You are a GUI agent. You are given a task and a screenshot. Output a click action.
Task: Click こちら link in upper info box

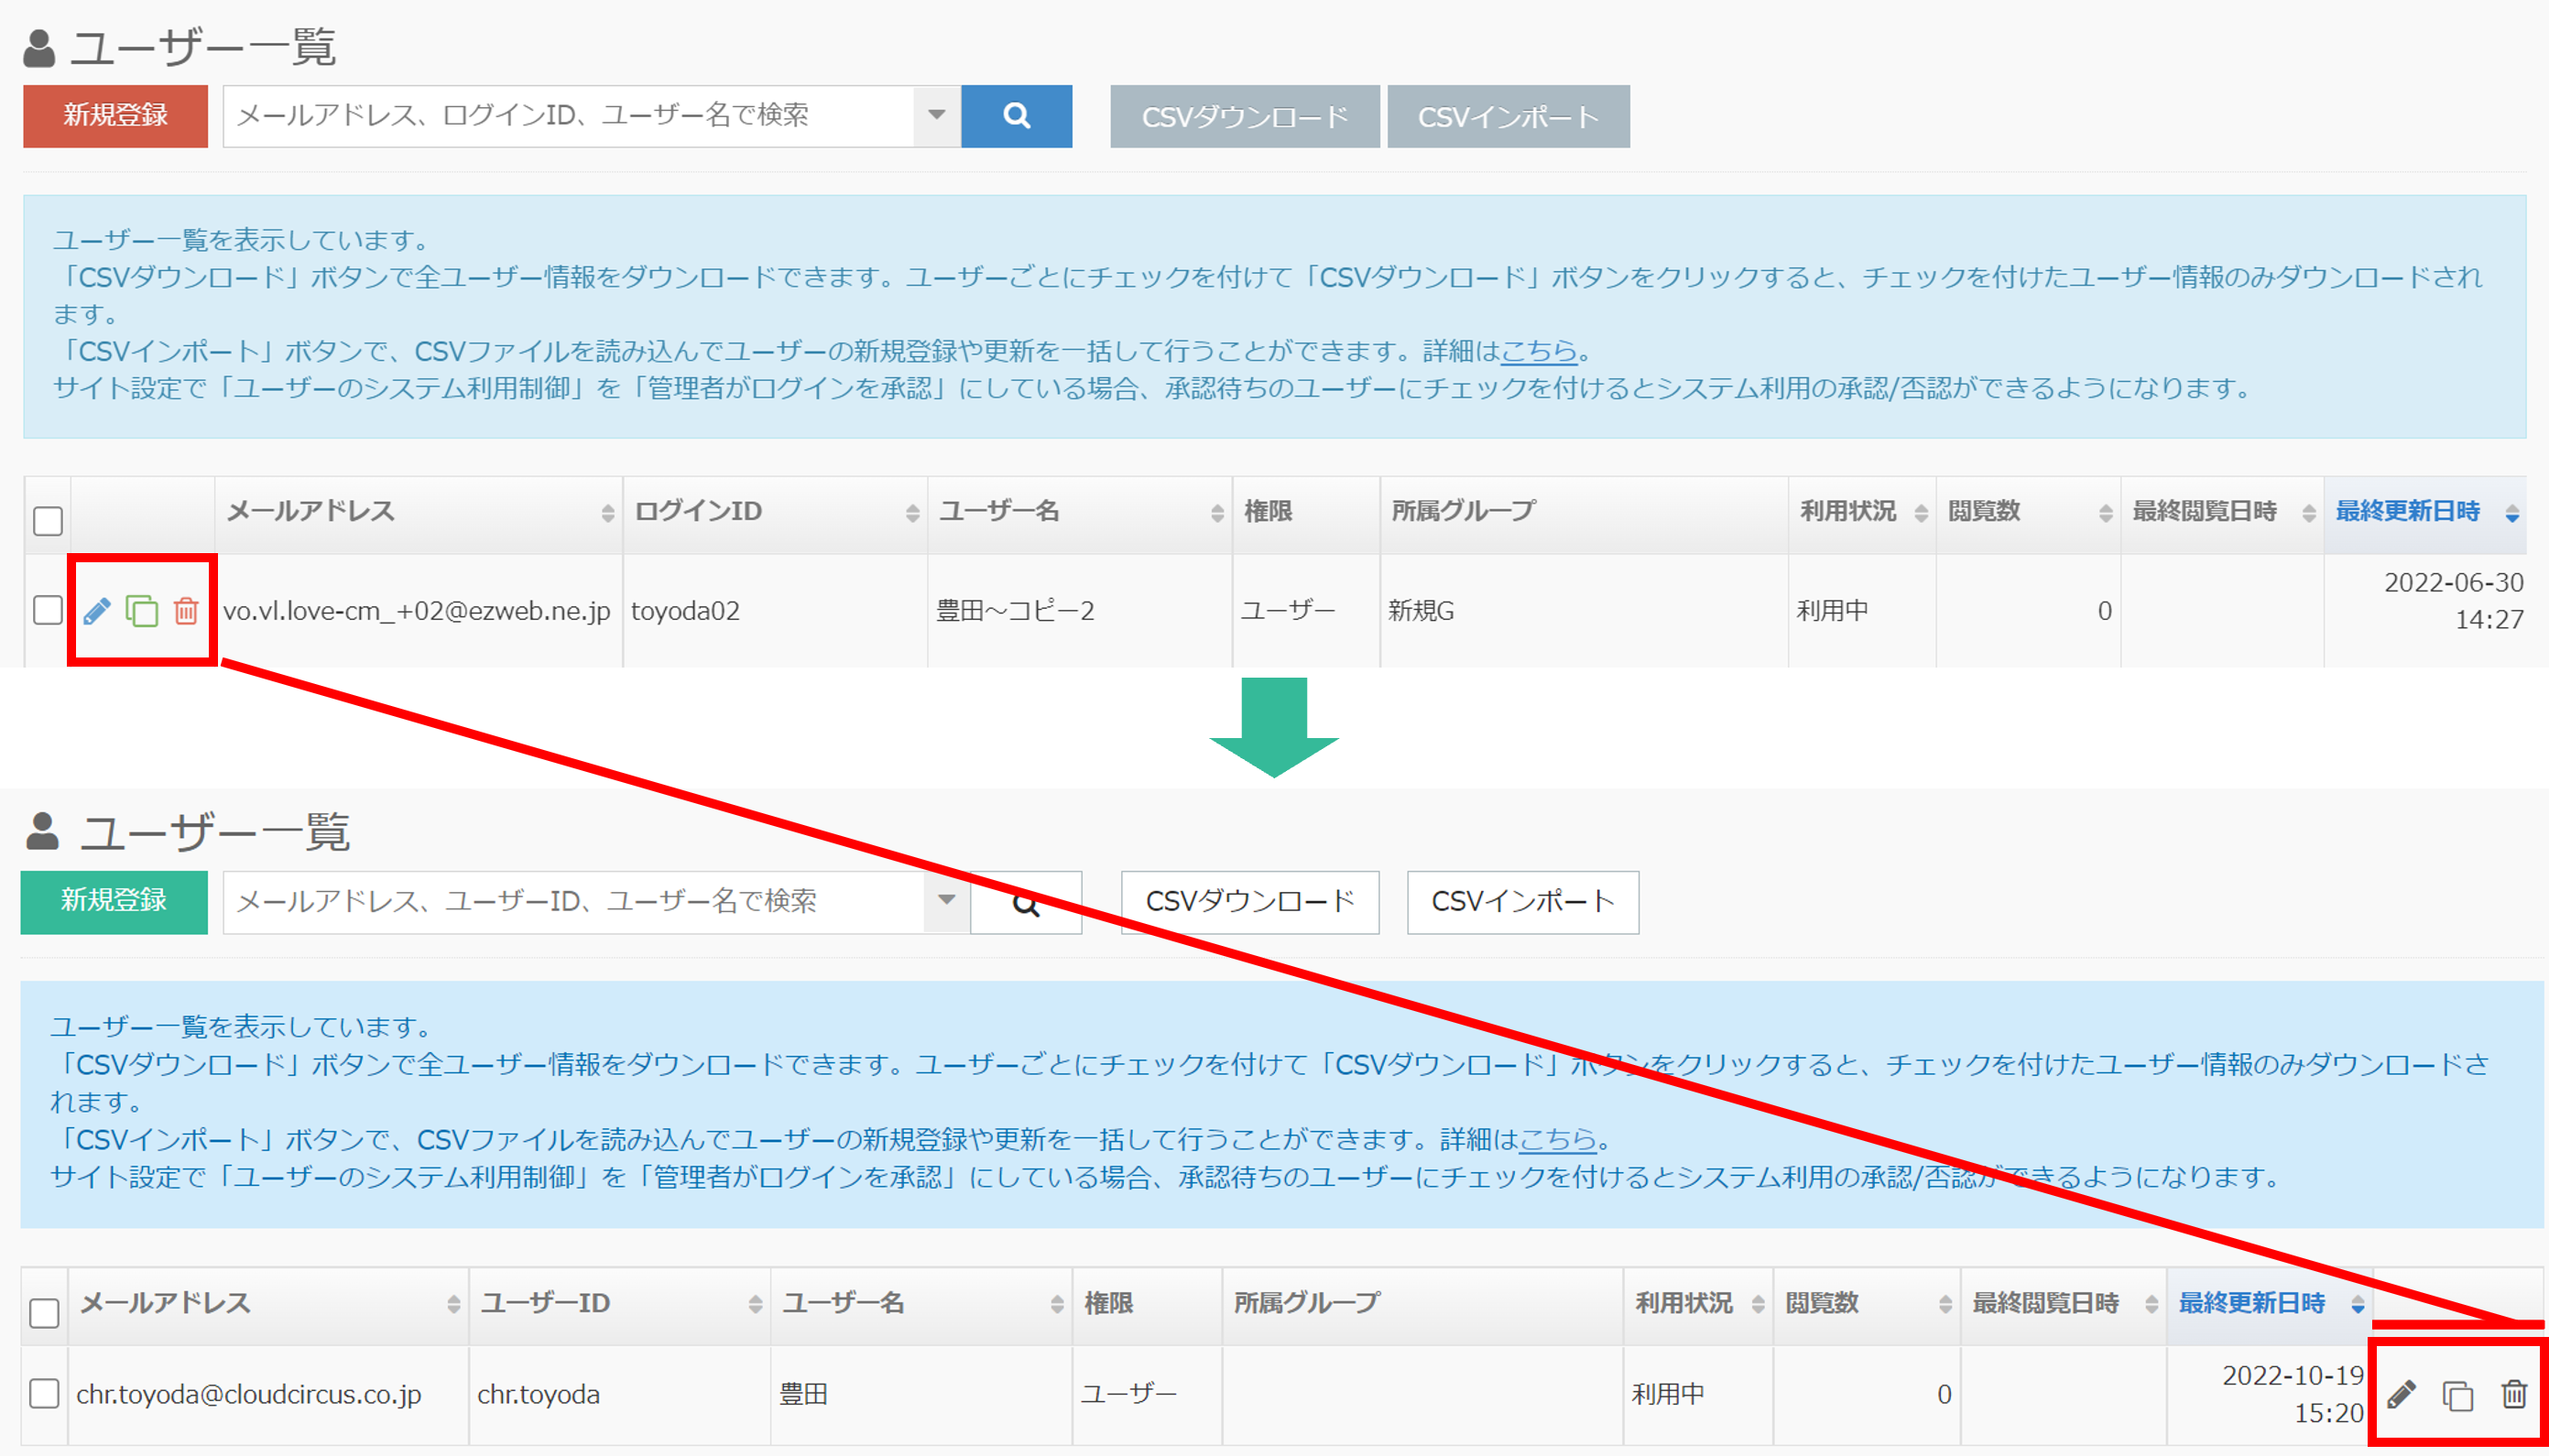pyautogui.click(x=1538, y=351)
